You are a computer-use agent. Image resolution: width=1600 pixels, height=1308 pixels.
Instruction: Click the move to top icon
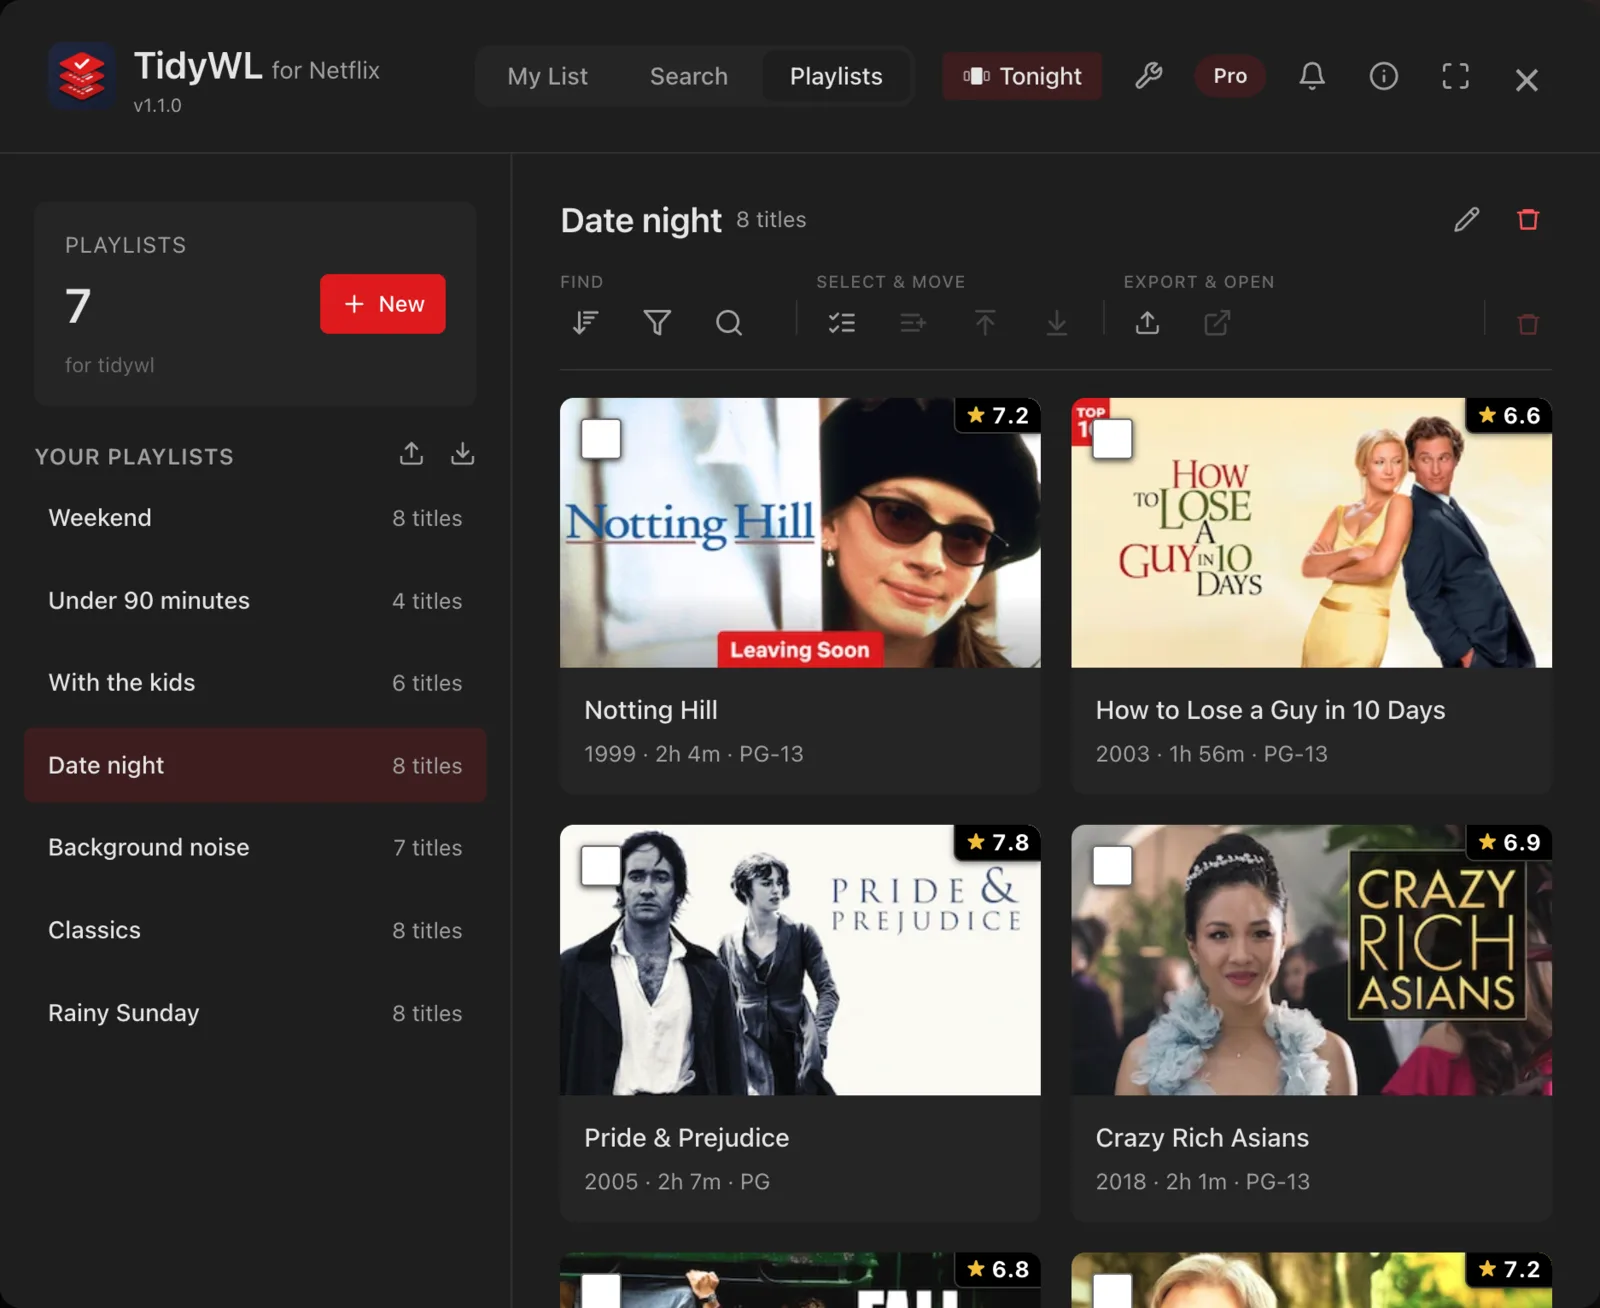[985, 323]
